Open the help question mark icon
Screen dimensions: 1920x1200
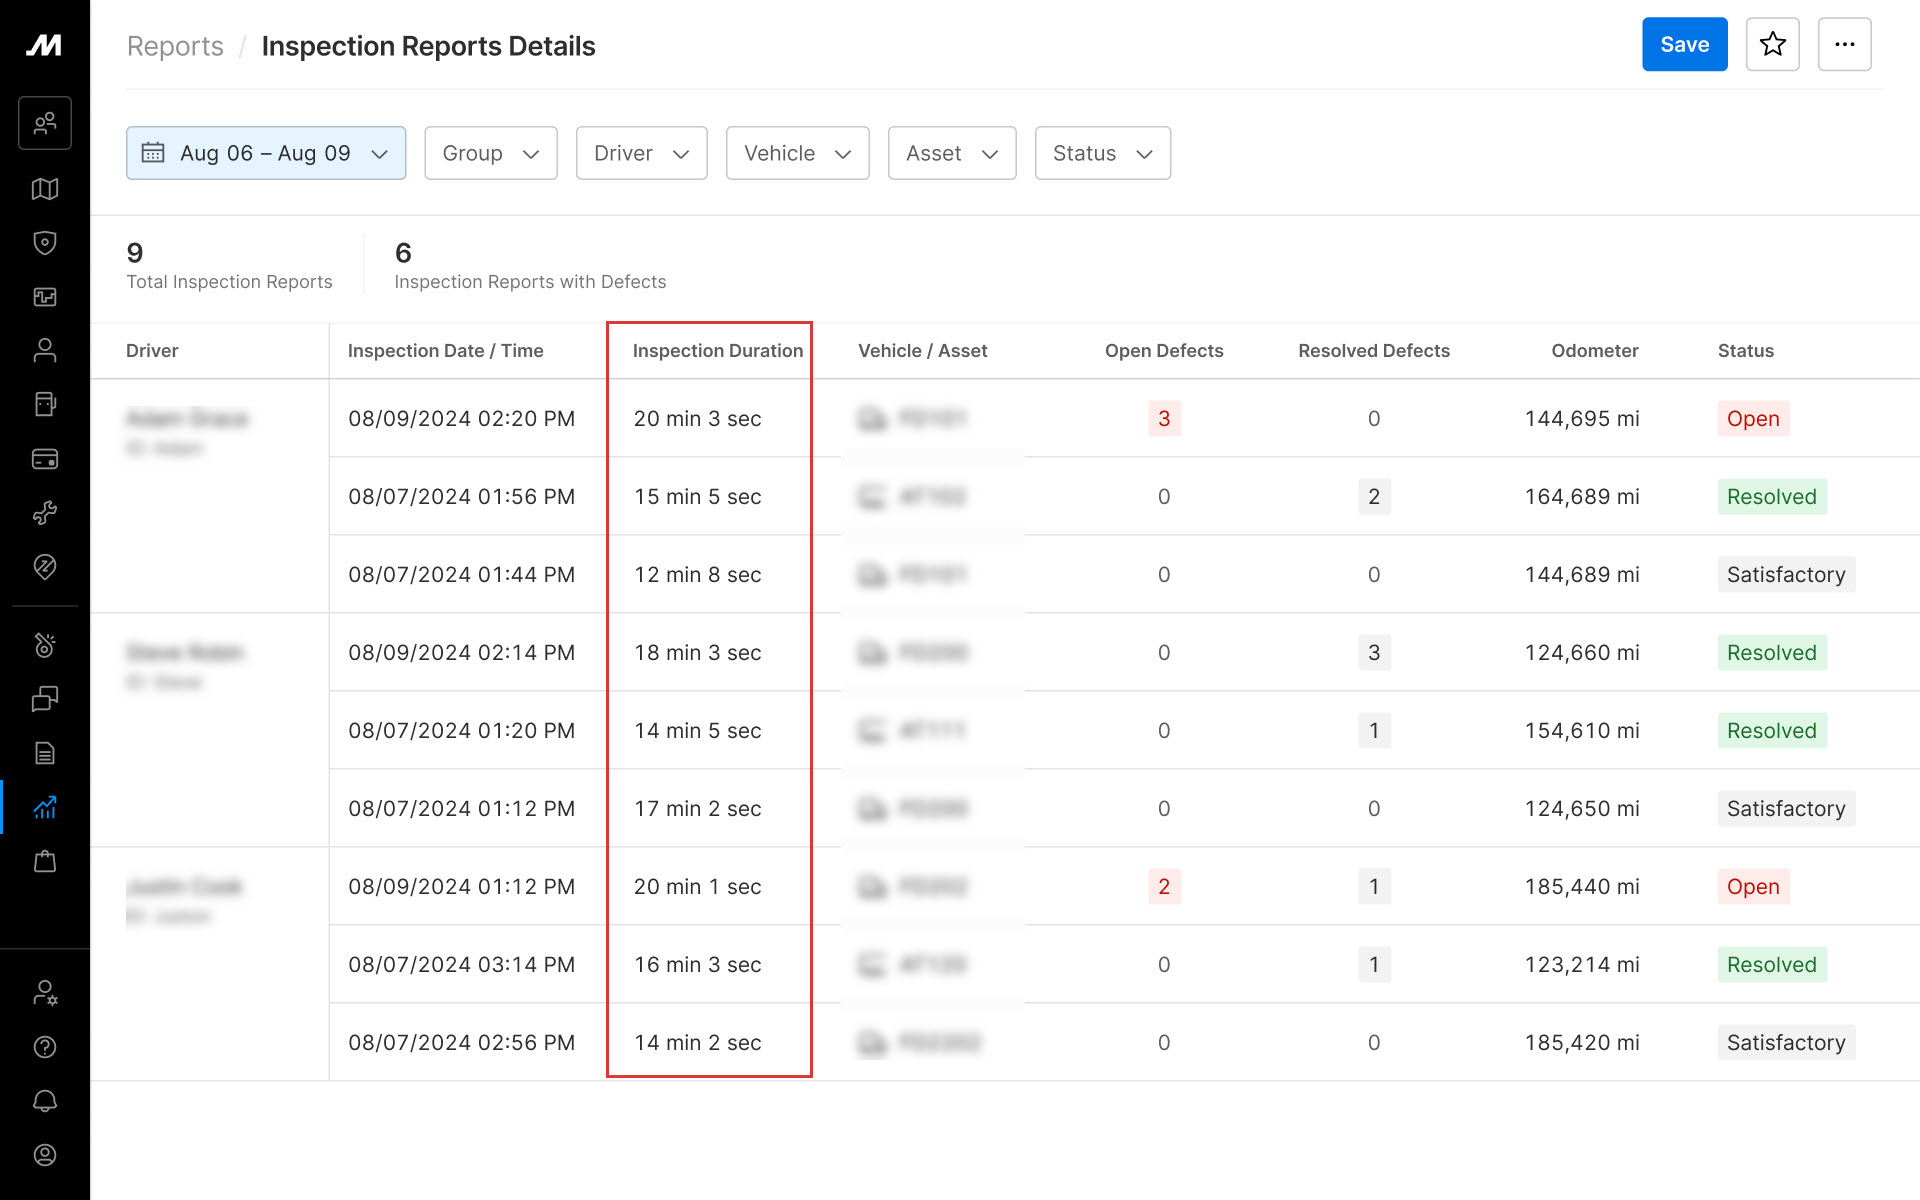coord(45,1047)
